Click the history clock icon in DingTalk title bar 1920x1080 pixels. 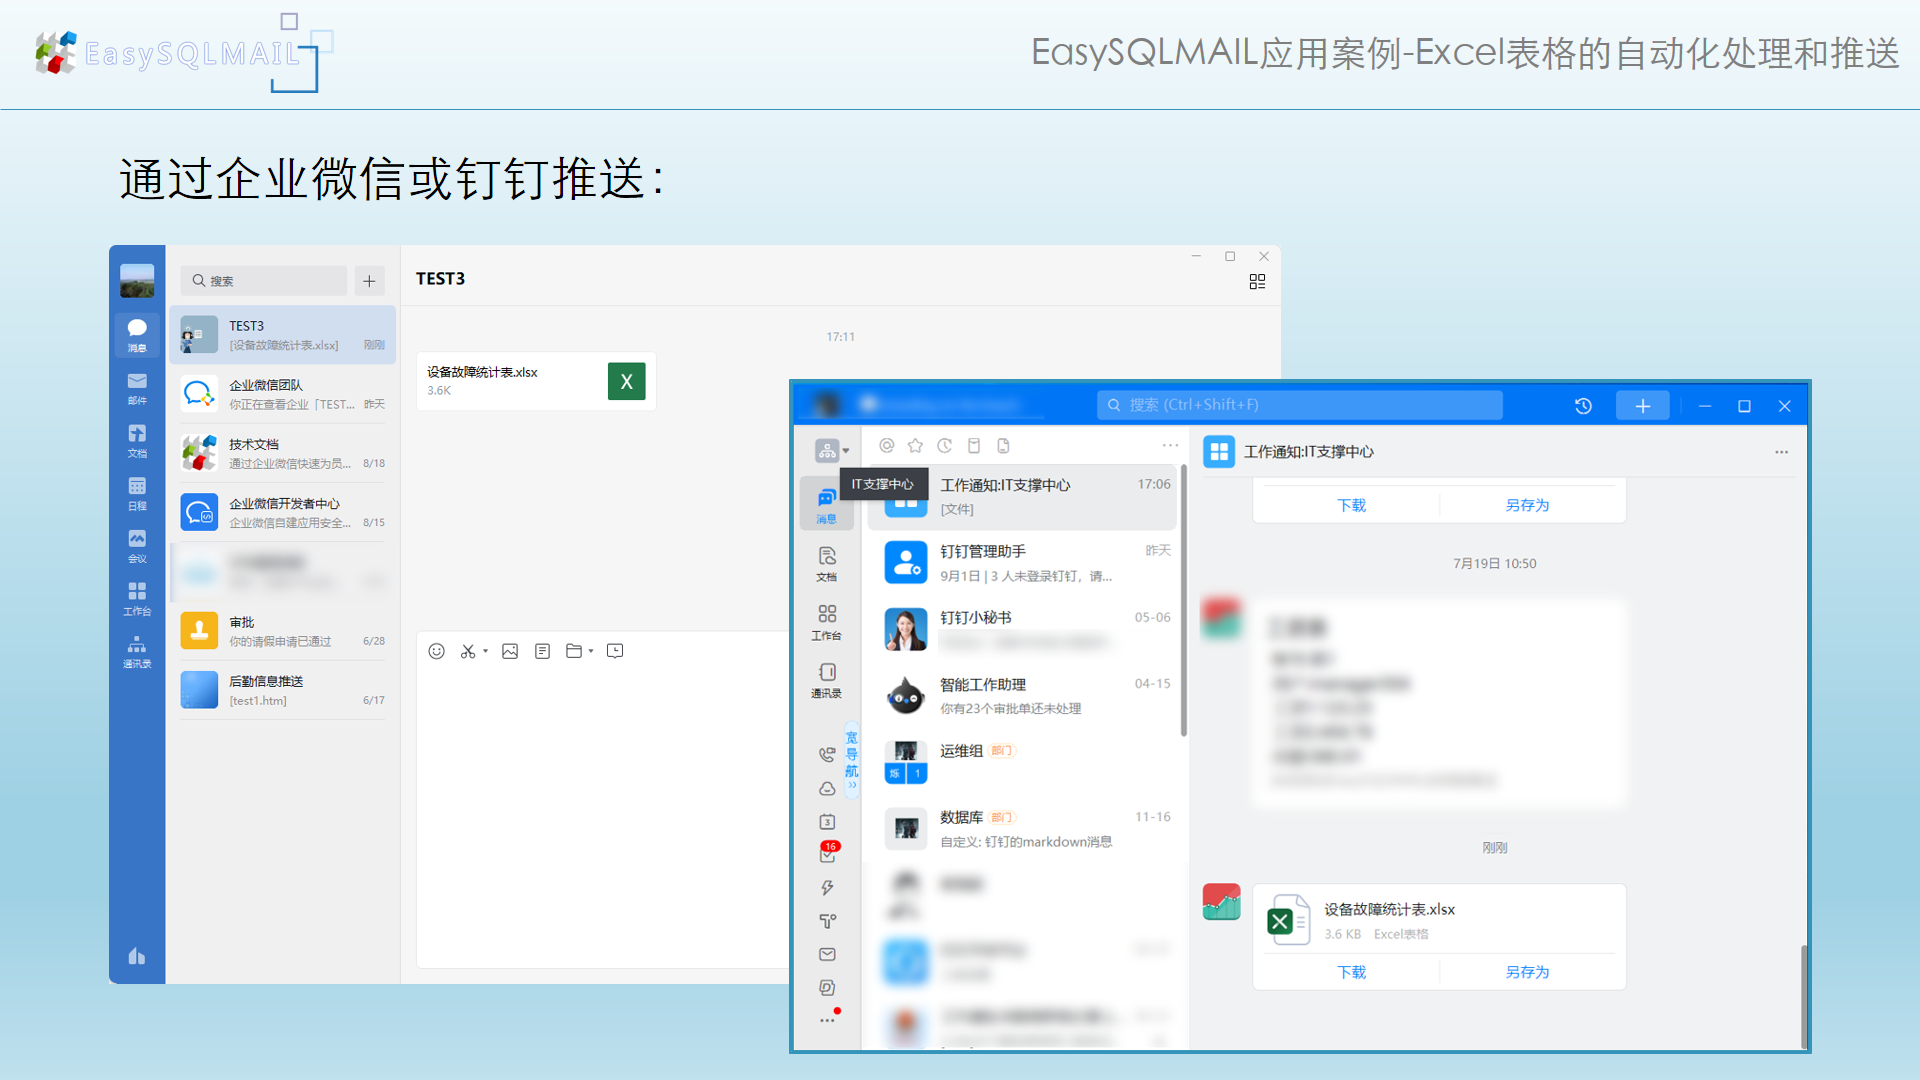pos(1583,406)
